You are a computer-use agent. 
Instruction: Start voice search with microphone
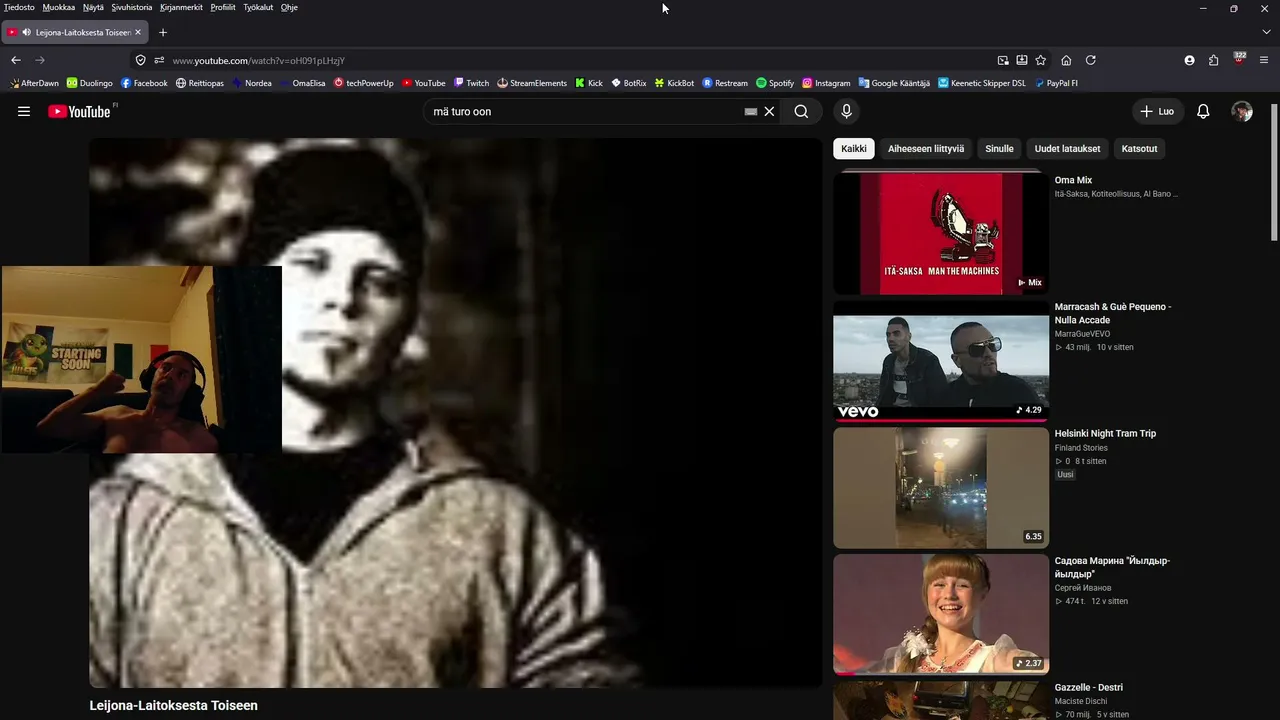coord(846,111)
